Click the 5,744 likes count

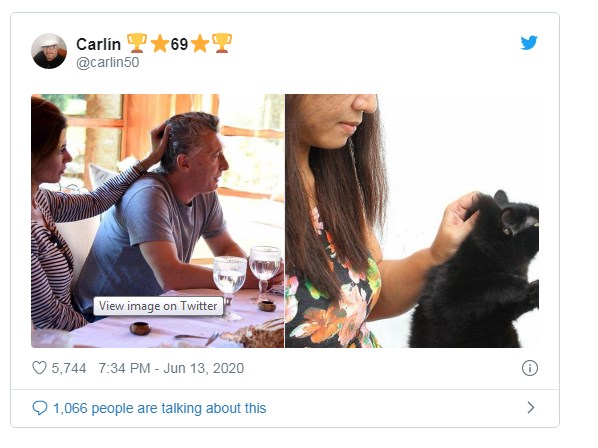coord(69,368)
